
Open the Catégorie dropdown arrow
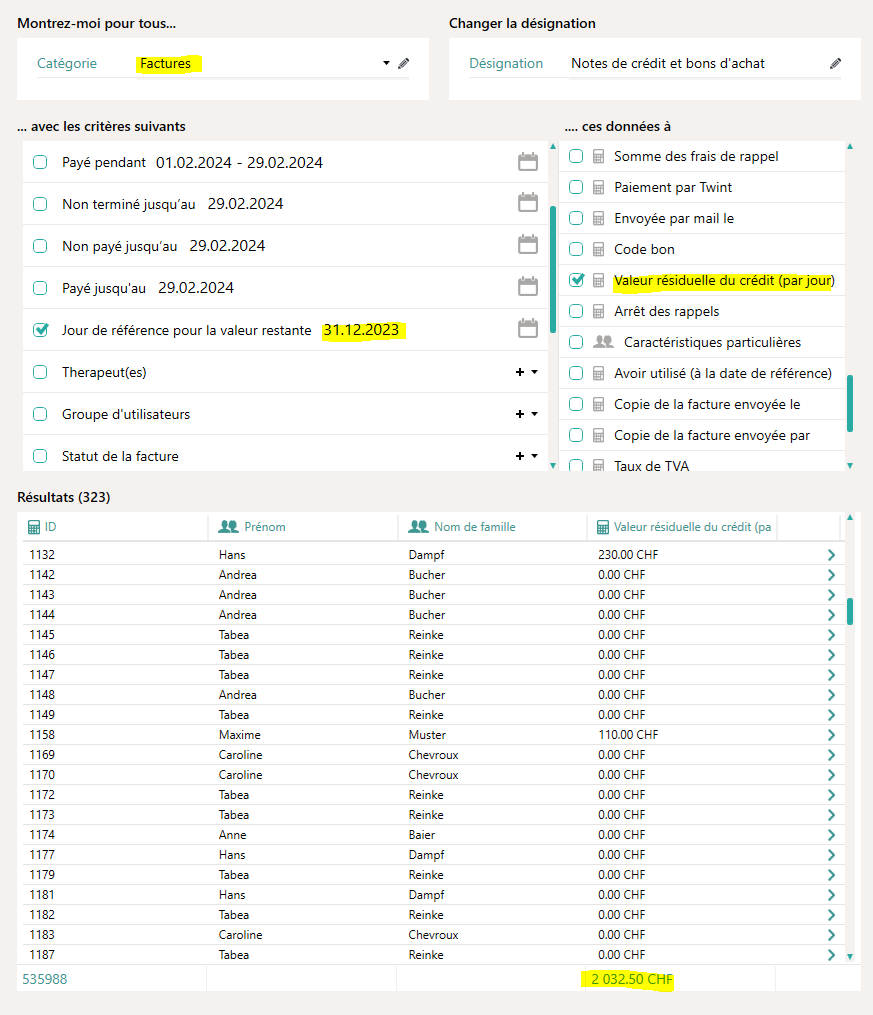(386, 63)
